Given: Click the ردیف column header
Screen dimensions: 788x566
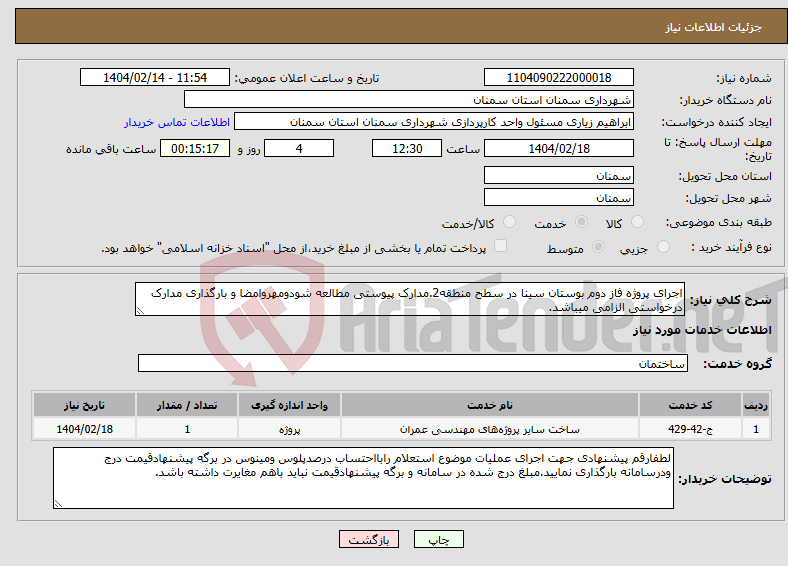Looking at the screenshot, I should 756,405.
